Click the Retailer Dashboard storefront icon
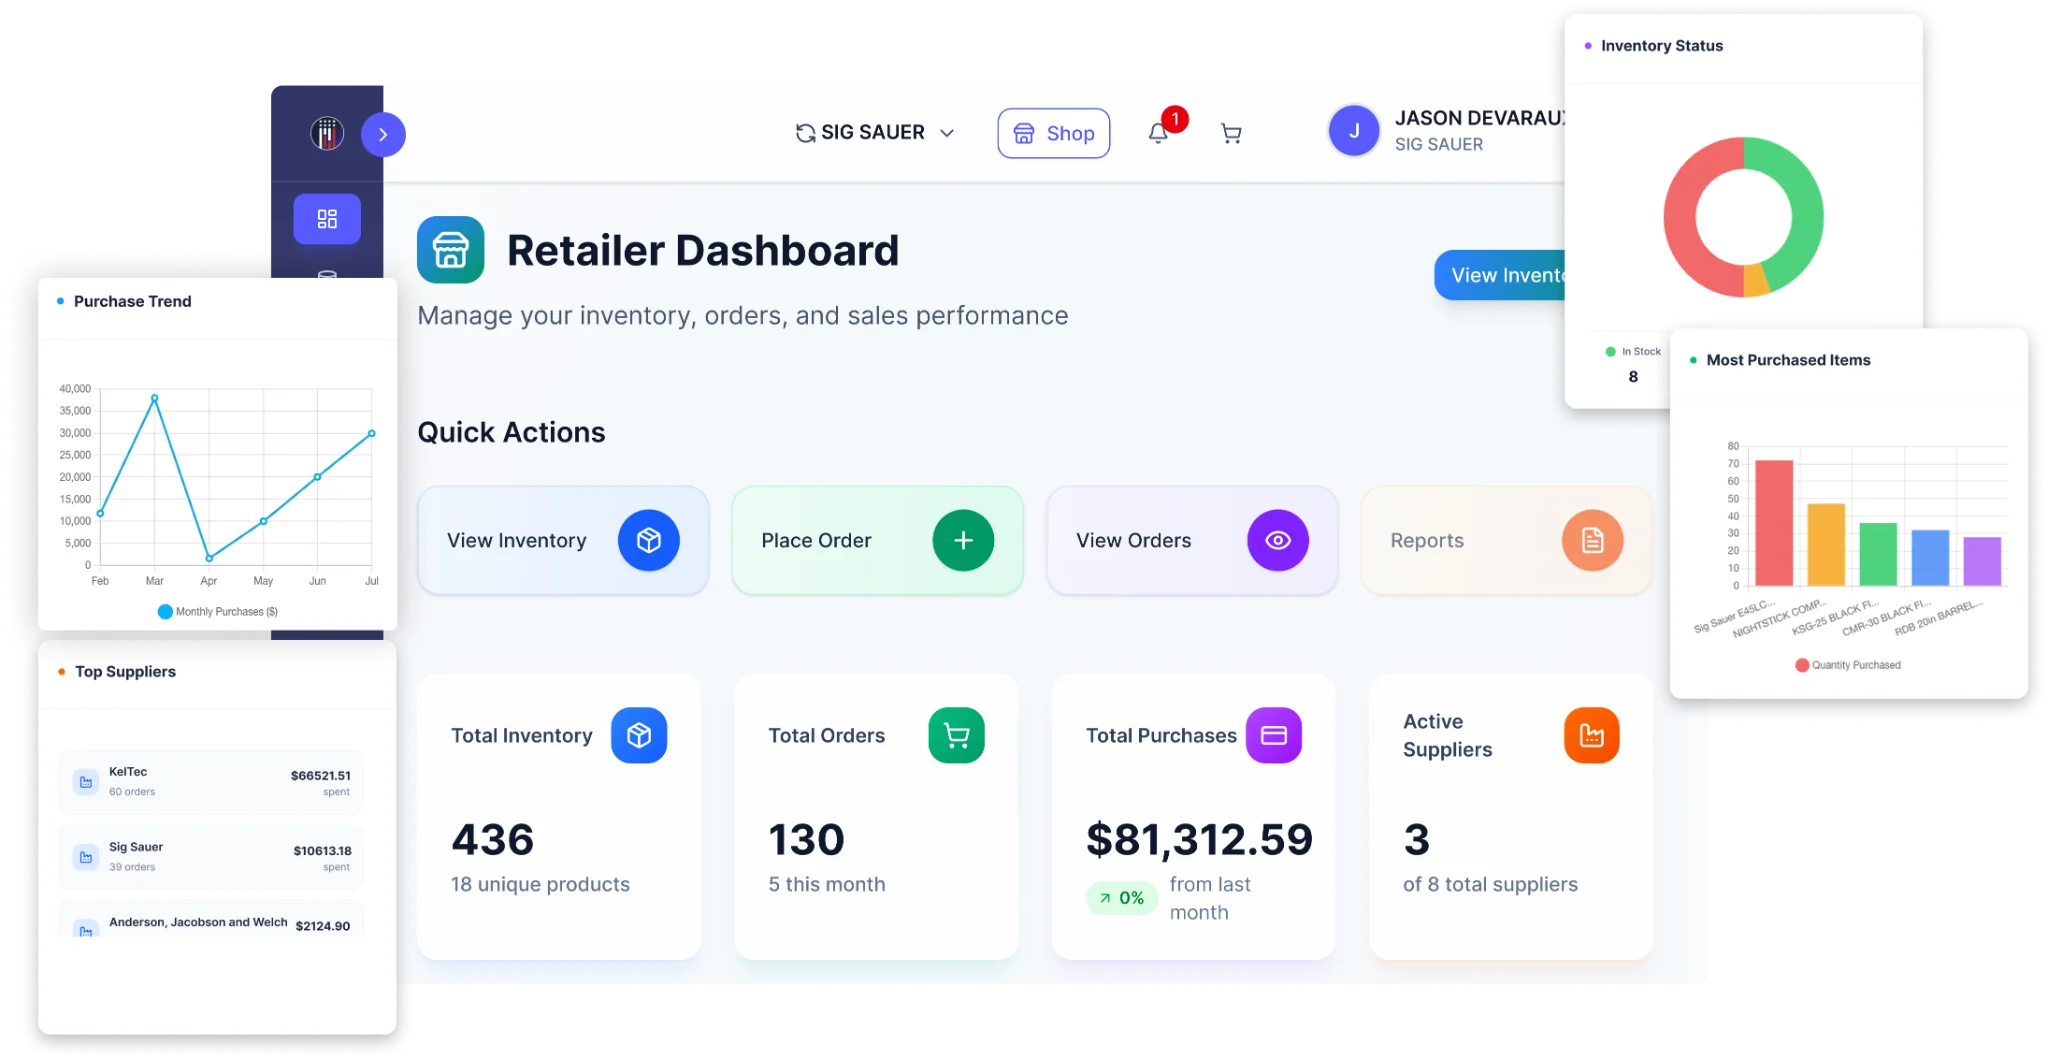2048x1060 pixels. click(451, 250)
